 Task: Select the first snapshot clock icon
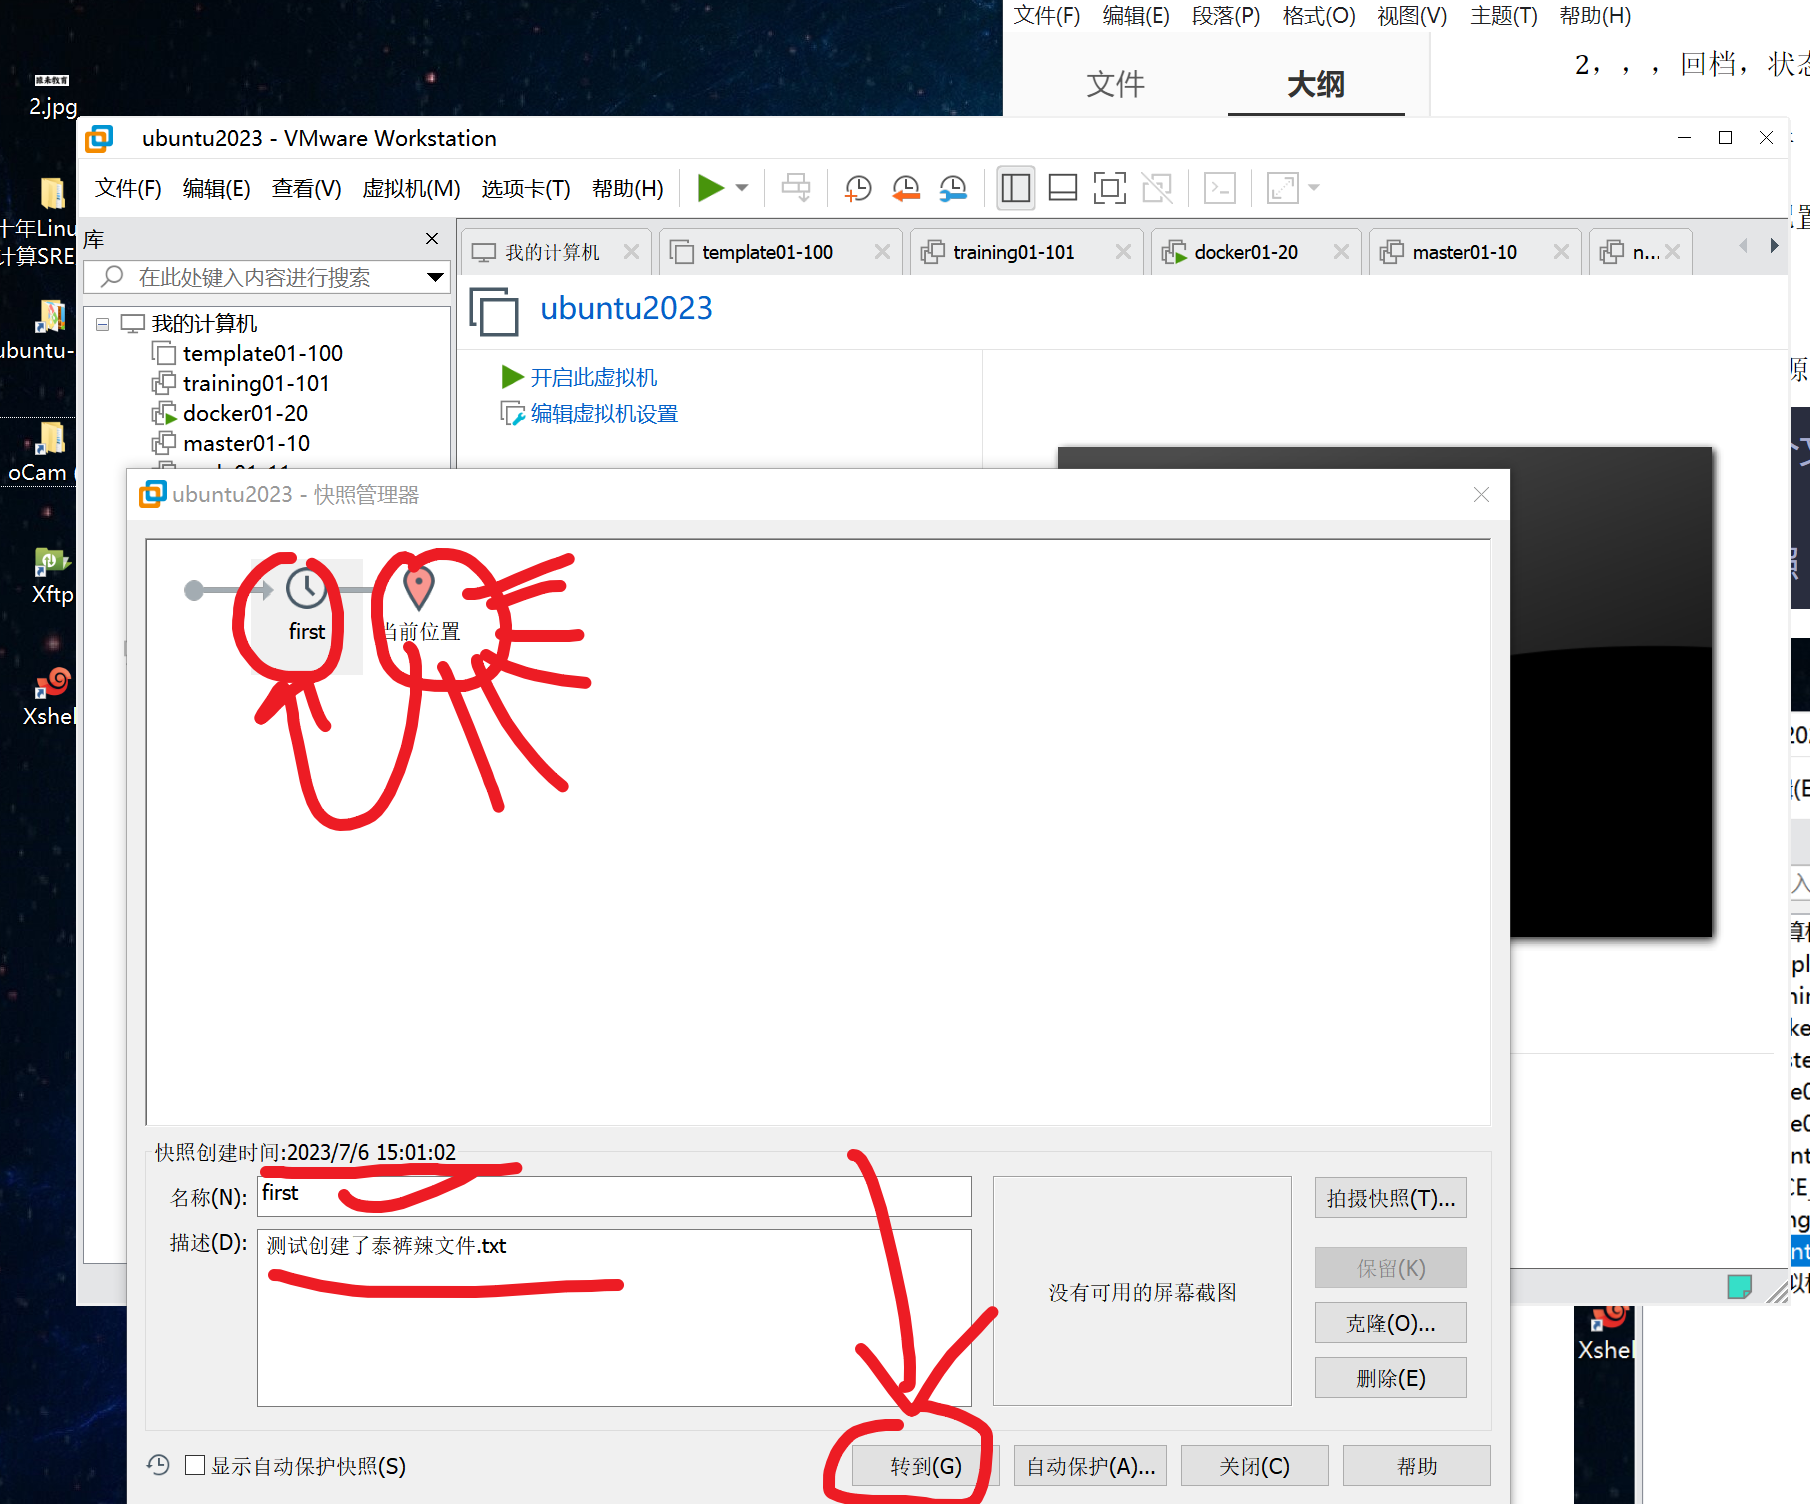coord(306,589)
